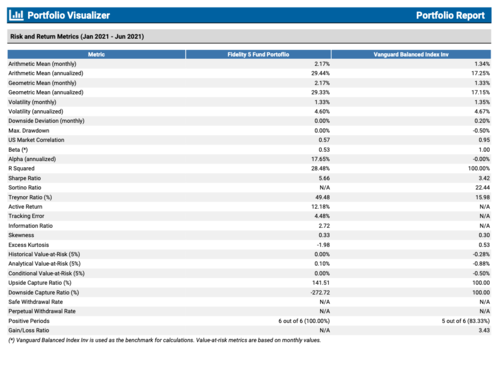This screenshot has width=500, height=367.
Task: Click the 17.25% Vanguard arithmetic mean value
Action: click(480, 73)
